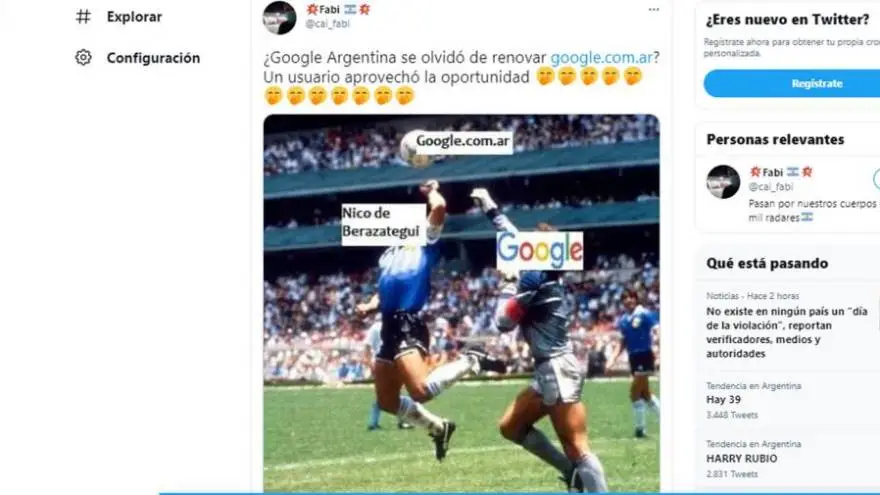Follow the google.com.ar link in tweet
This screenshot has width=880, height=495.
tap(601, 57)
